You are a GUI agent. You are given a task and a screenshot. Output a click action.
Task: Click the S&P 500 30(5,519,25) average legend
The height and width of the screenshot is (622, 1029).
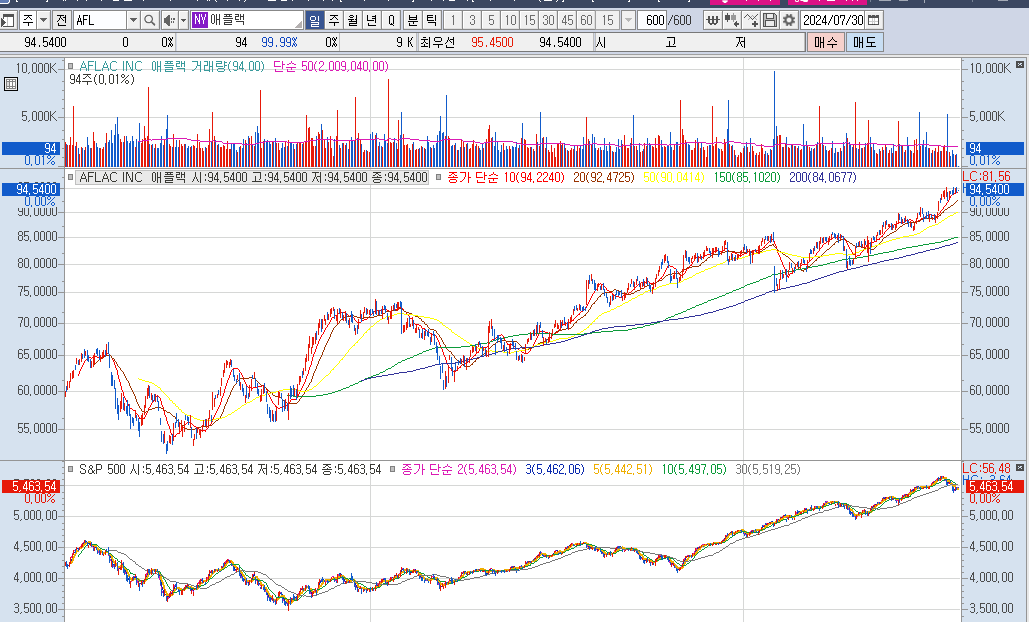(x=768, y=469)
